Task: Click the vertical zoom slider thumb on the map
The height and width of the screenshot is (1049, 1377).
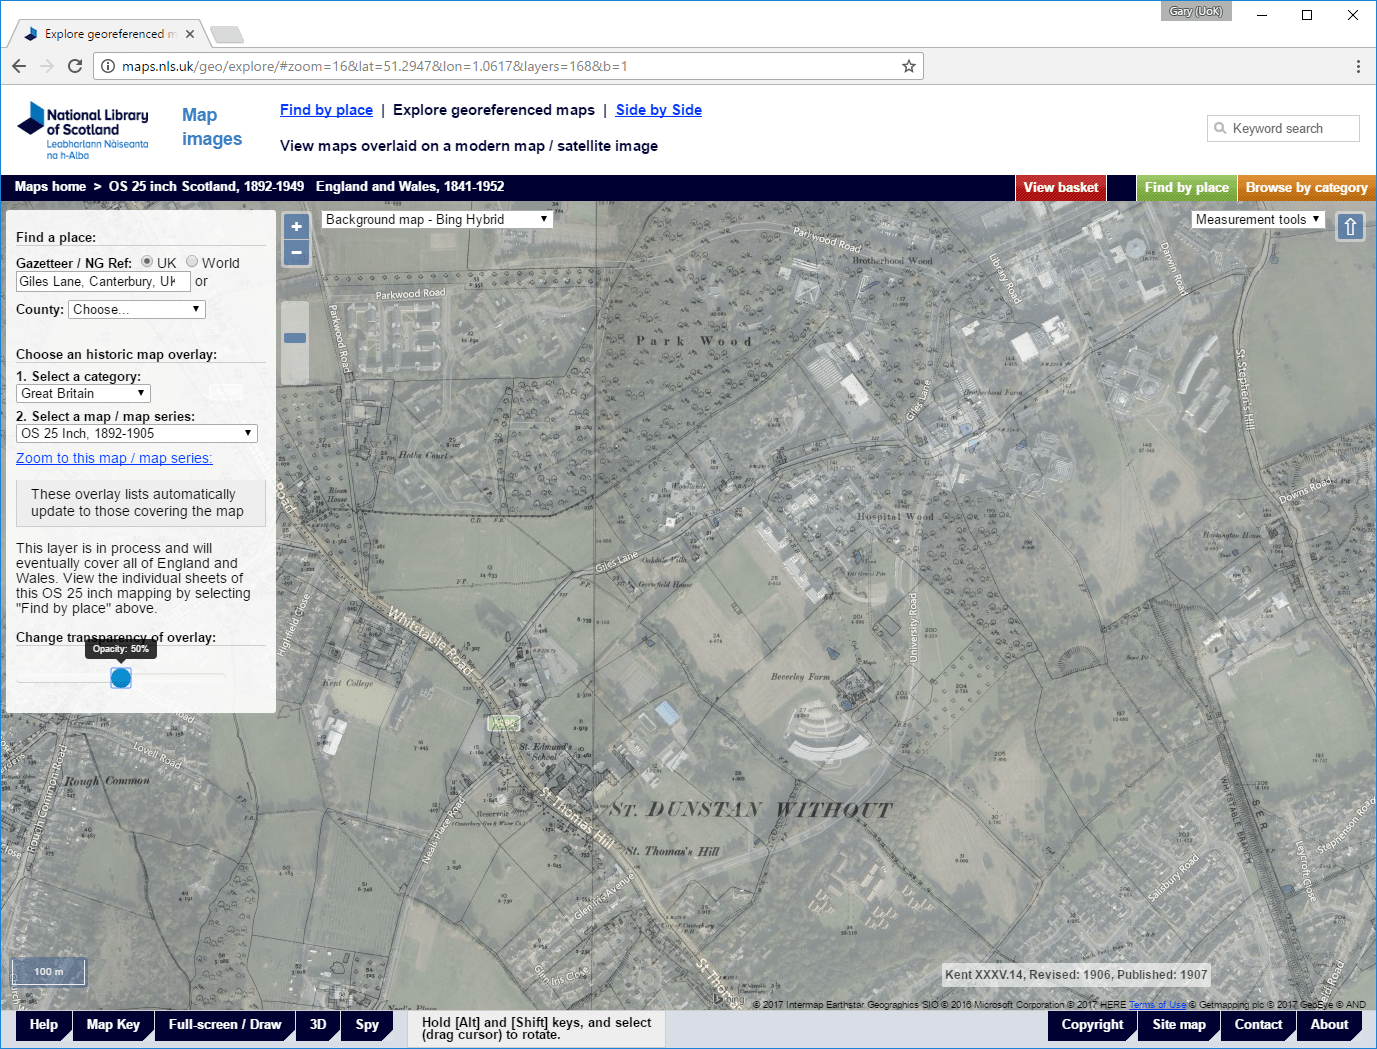Action: tap(295, 338)
